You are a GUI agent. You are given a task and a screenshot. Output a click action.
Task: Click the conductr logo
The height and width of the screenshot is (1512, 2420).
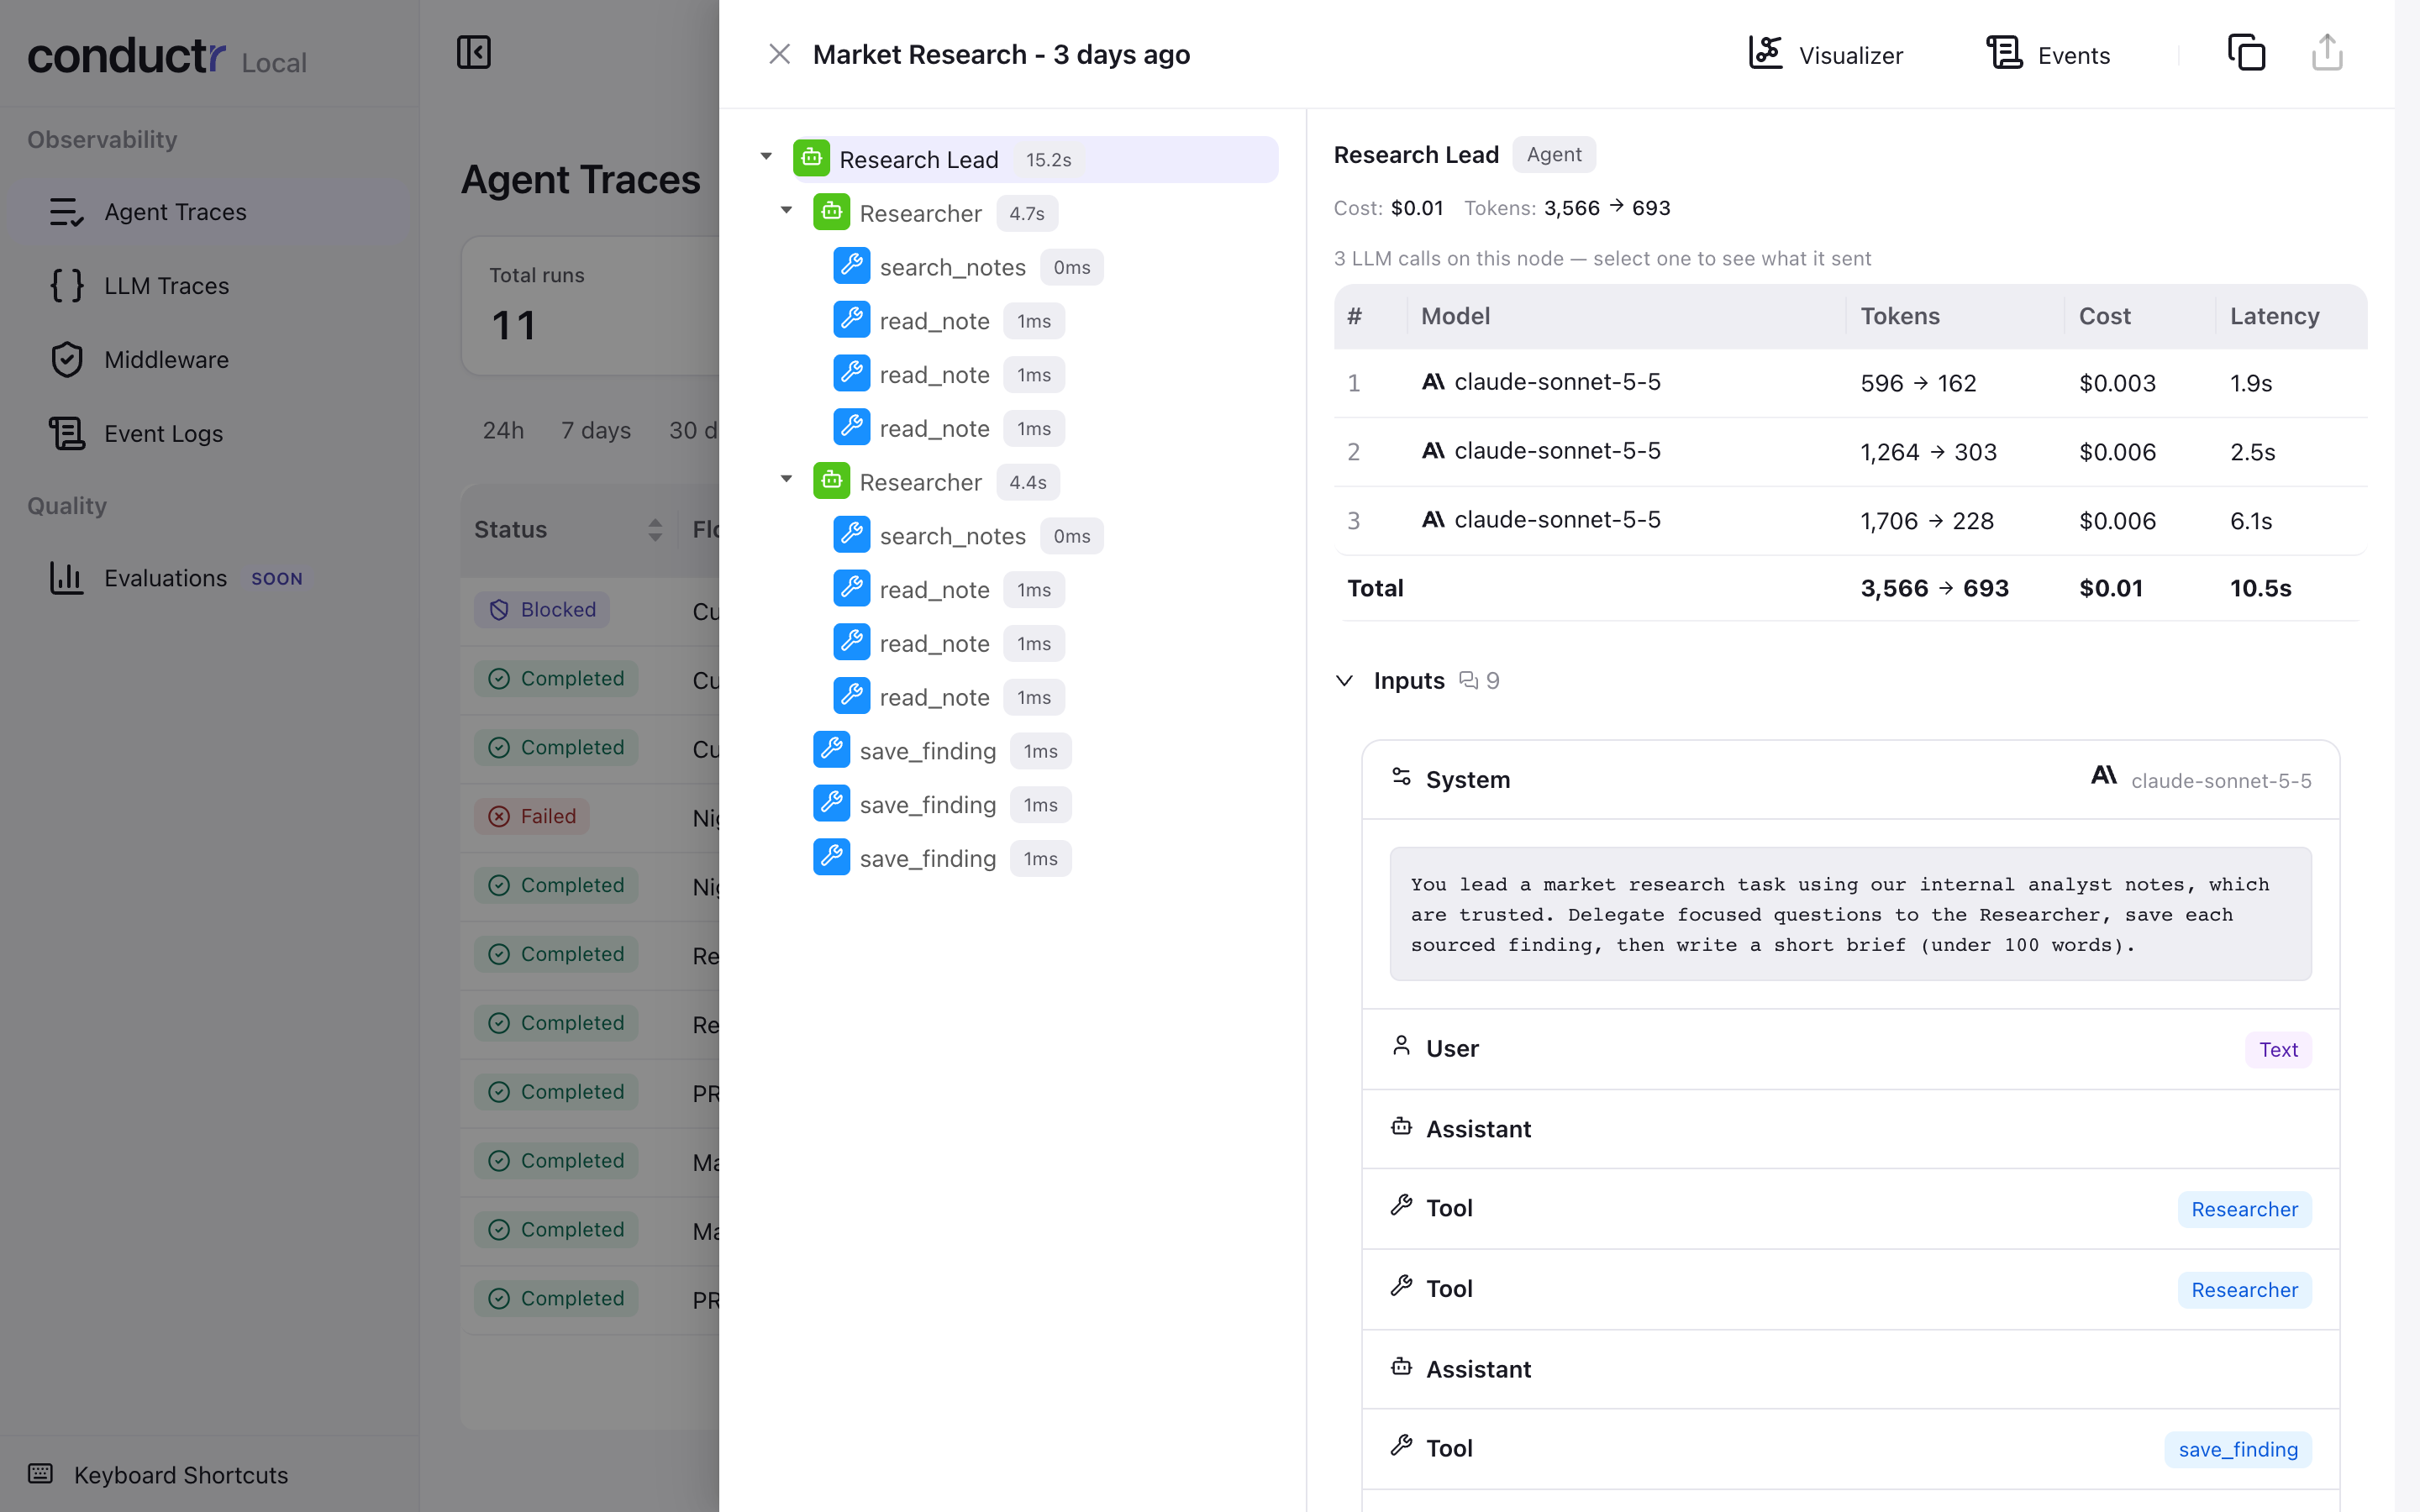point(126,55)
